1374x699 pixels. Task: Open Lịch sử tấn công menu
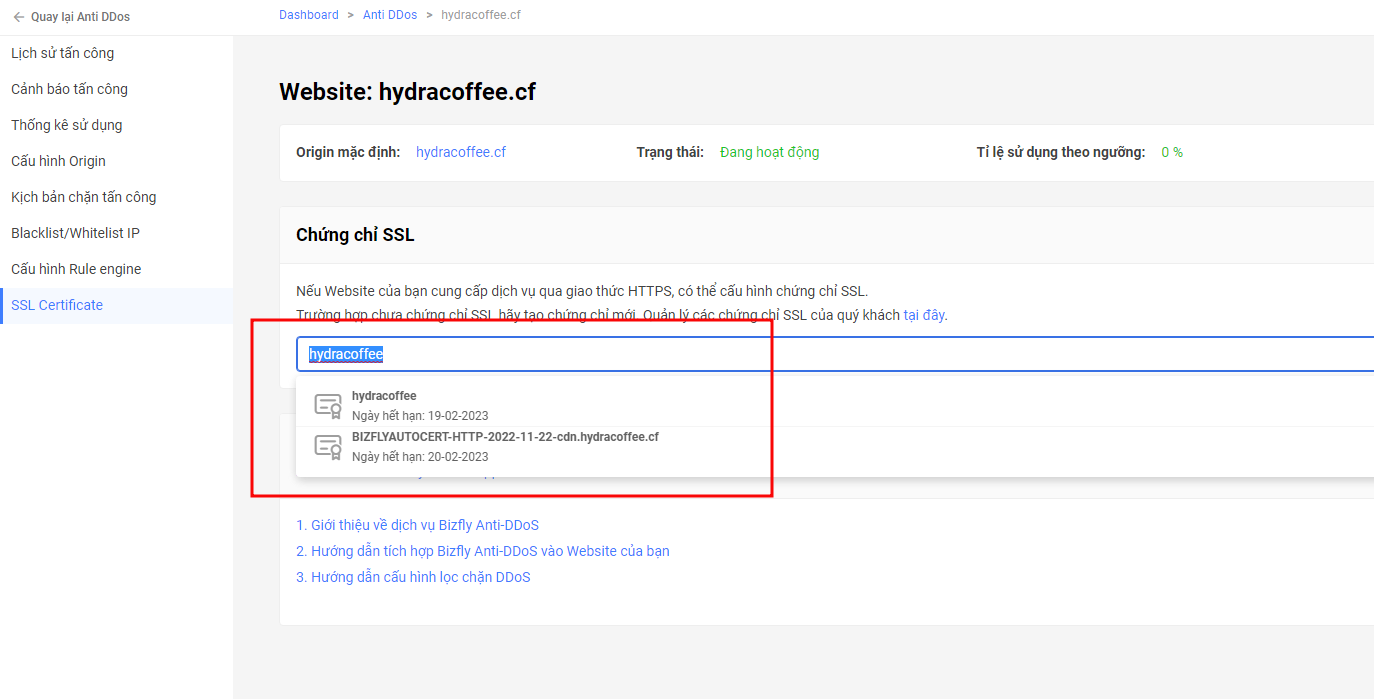pos(63,53)
